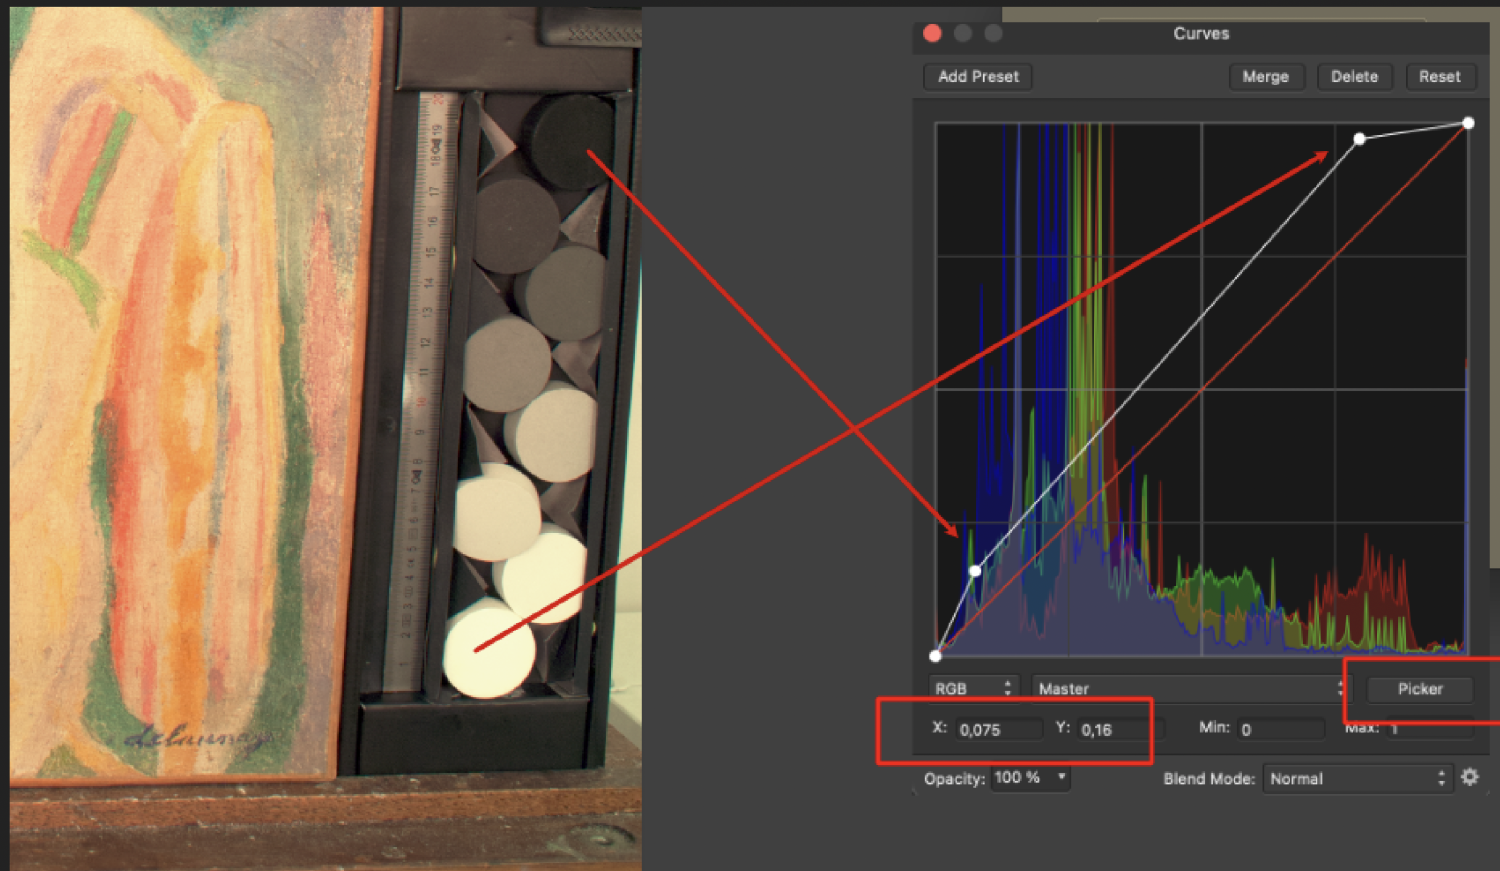
Task: Open the Opacity percentage dropdown
Action: coord(1030,778)
